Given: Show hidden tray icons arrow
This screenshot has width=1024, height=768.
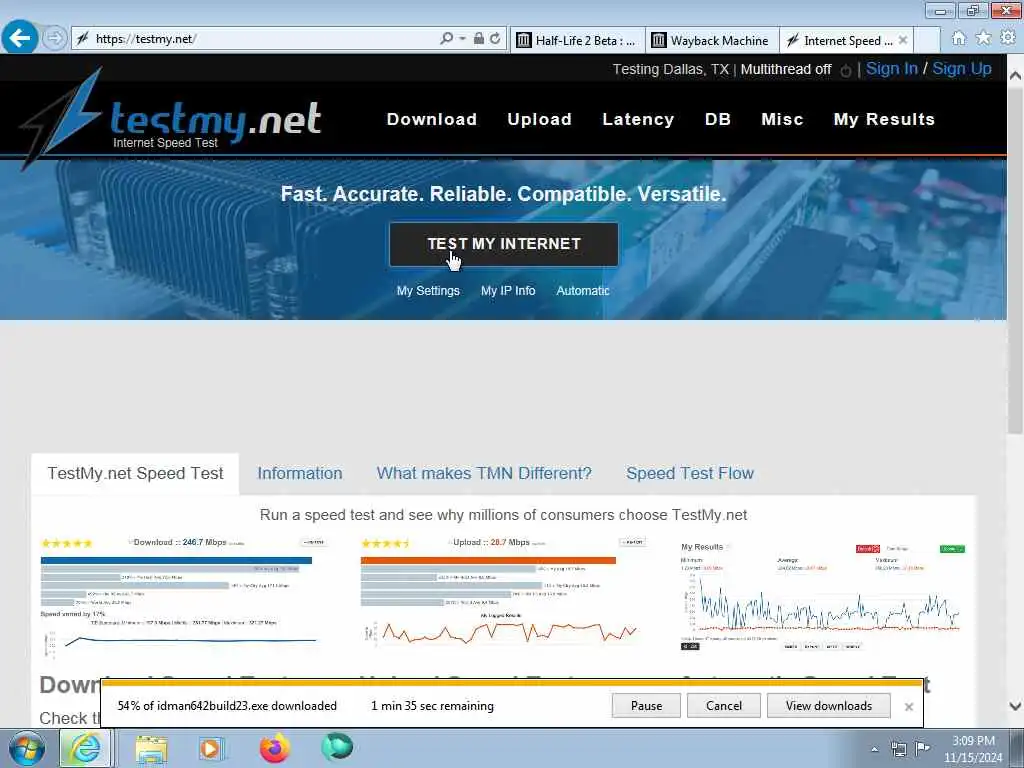Looking at the screenshot, I should pyautogui.click(x=874, y=749).
